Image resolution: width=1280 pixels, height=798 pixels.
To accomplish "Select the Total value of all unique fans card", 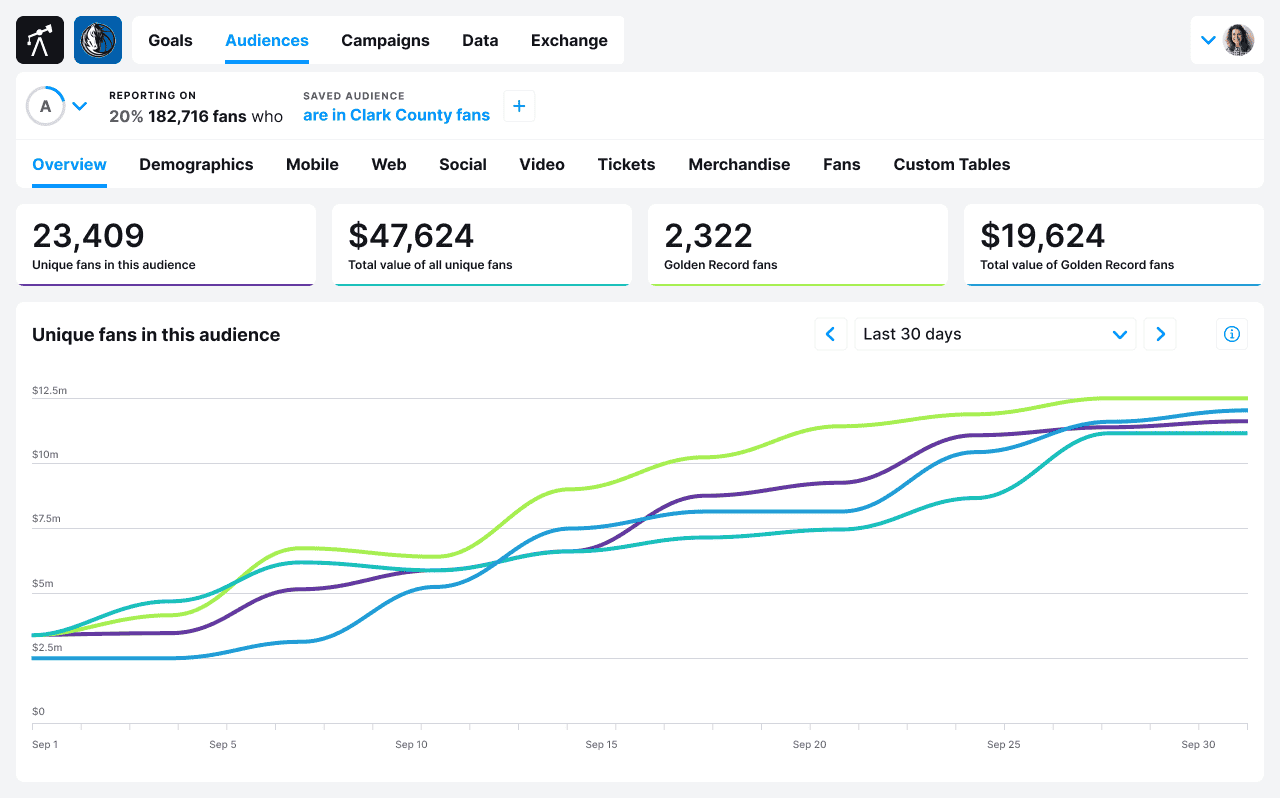I will click(x=481, y=245).
